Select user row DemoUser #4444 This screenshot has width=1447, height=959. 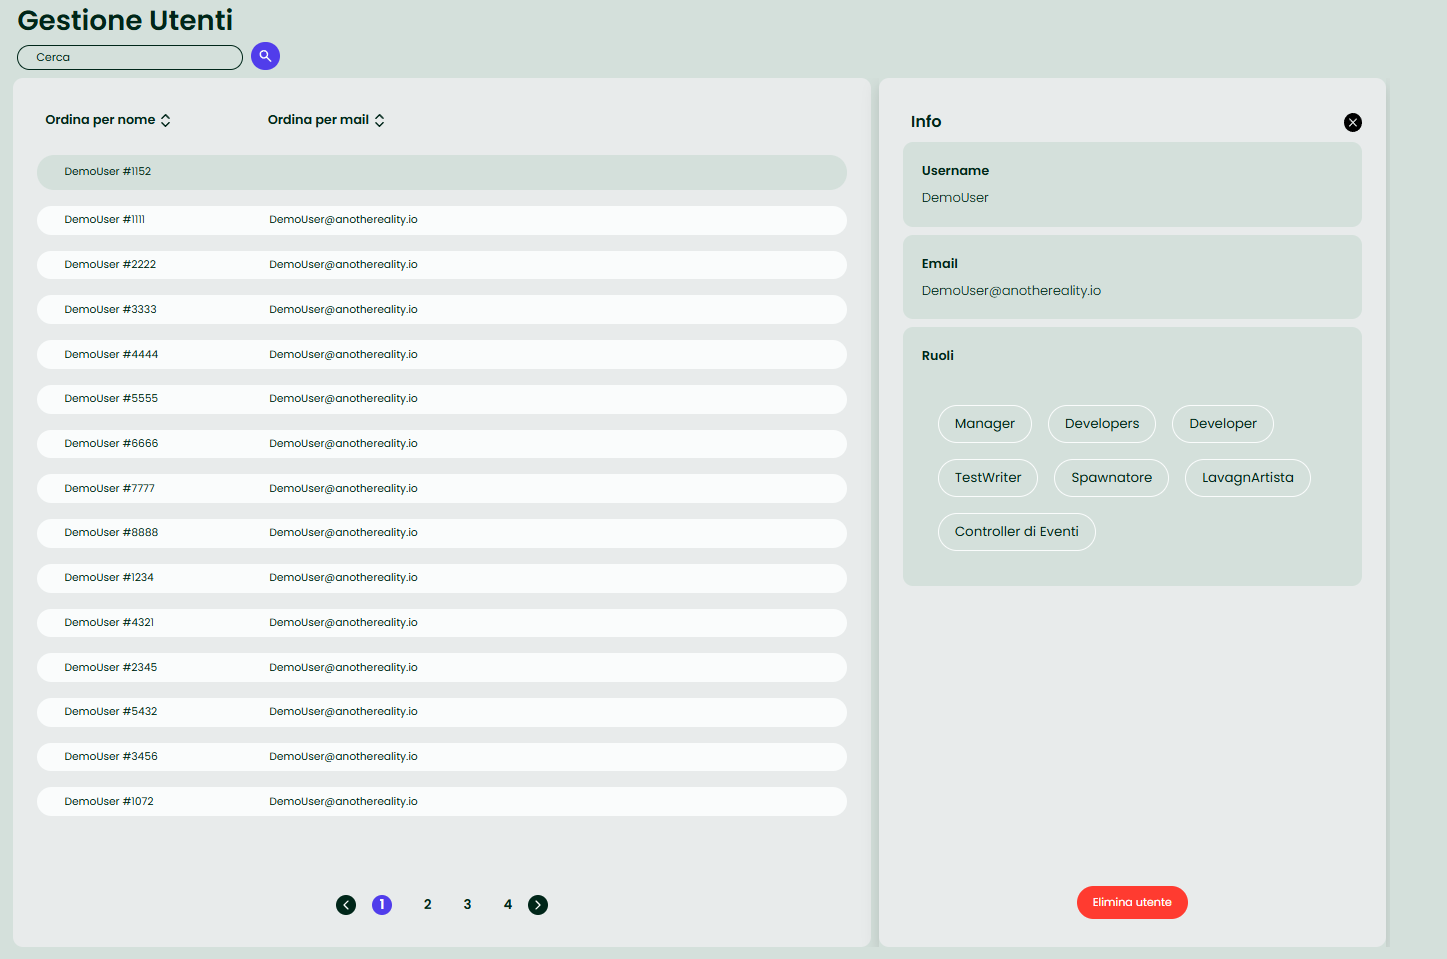[441, 355]
